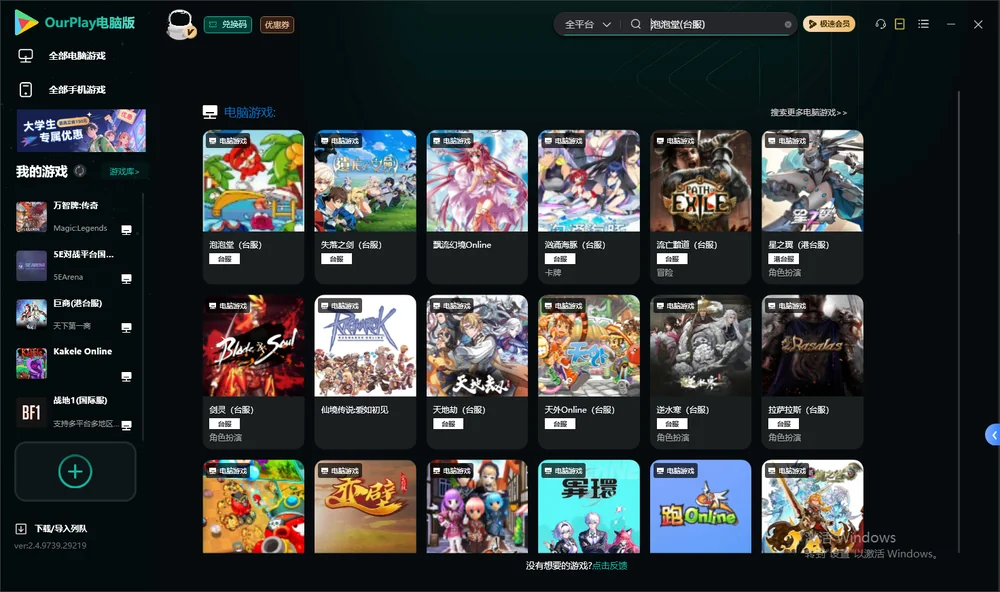Open the 大学生专属优惠 banner
1000x592 pixels.
coord(81,131)
